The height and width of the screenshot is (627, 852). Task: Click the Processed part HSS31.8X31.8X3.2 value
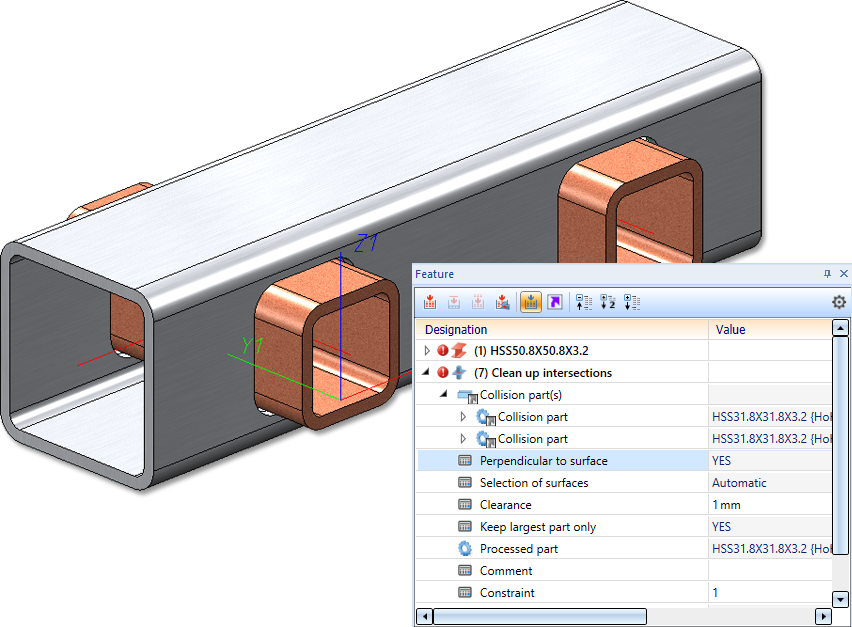point(770,549)
